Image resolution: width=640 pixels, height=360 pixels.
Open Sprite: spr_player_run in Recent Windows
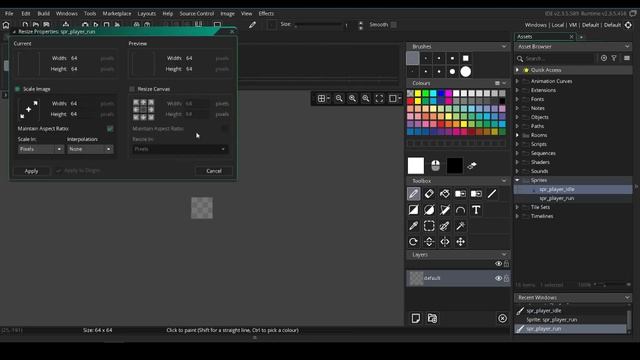(552, 320)
